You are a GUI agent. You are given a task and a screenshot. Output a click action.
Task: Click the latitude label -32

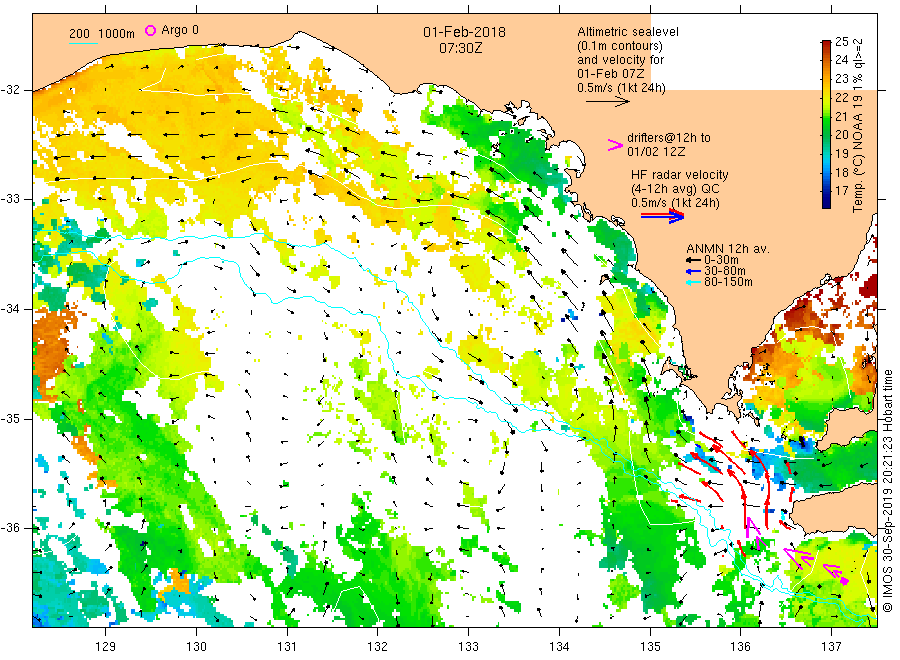(11, 90)
